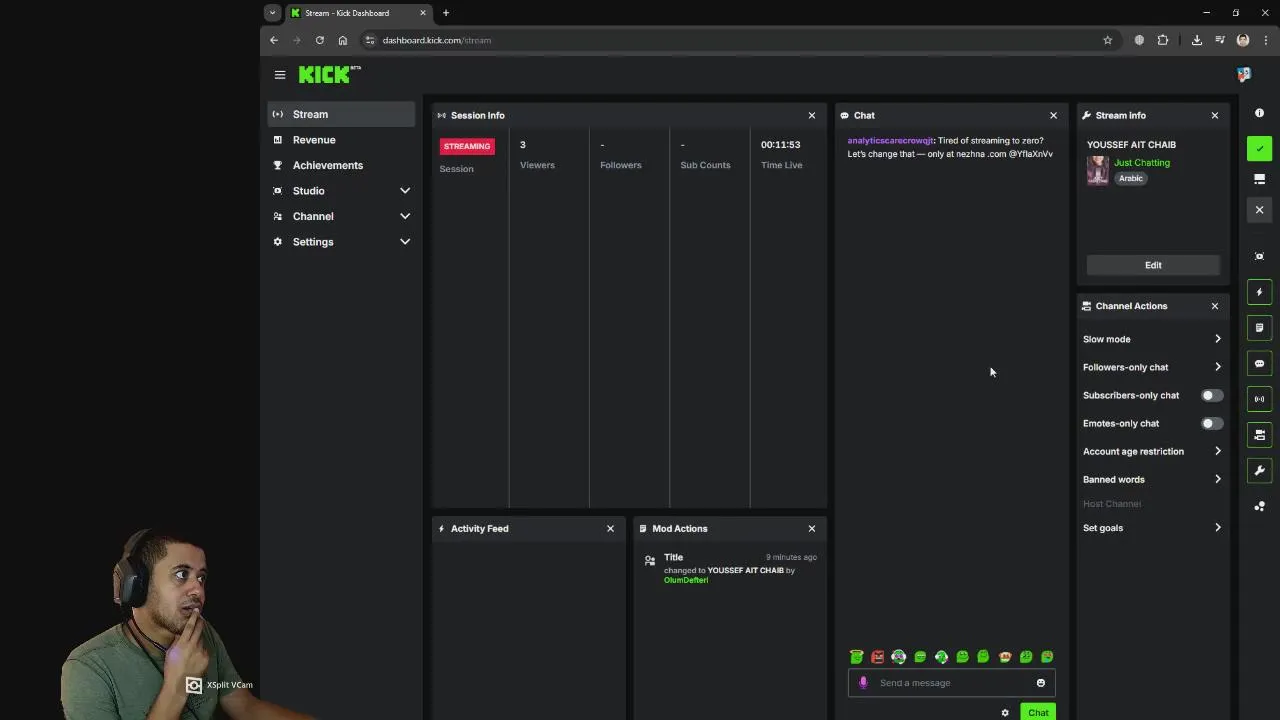
Task: Select Stream in left sidebar
Action: point(341,114)
